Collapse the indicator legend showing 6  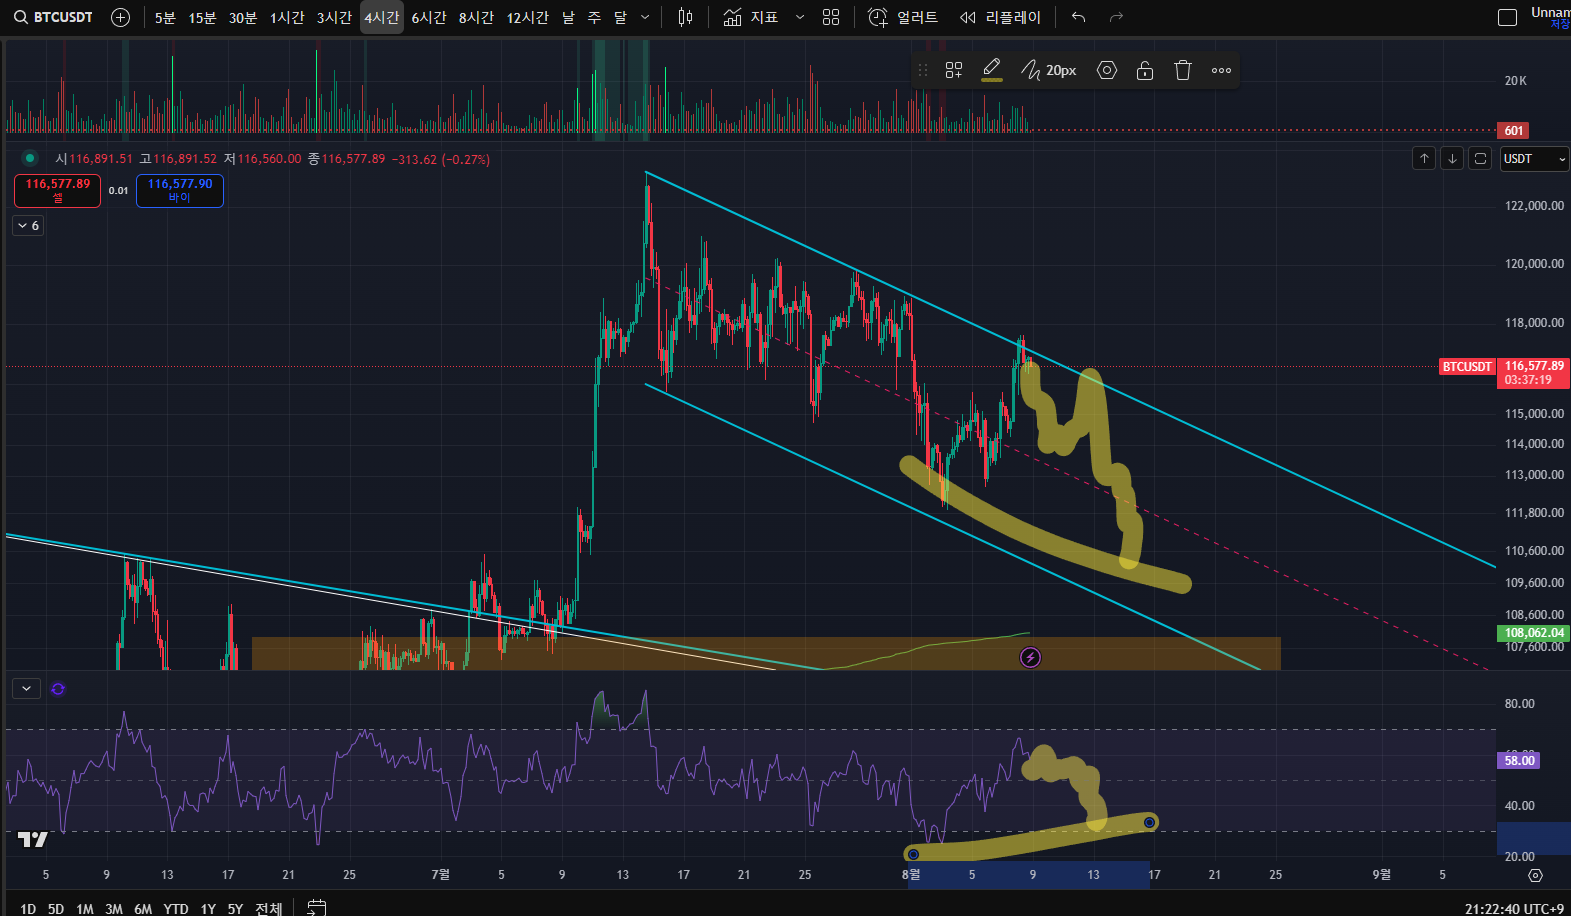[x=28, y=226]
